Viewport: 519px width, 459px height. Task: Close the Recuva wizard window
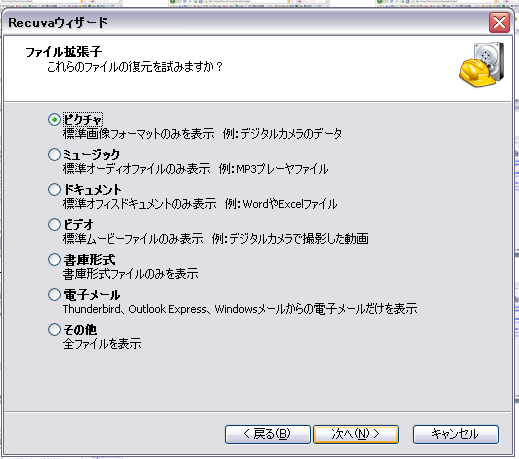499,23
